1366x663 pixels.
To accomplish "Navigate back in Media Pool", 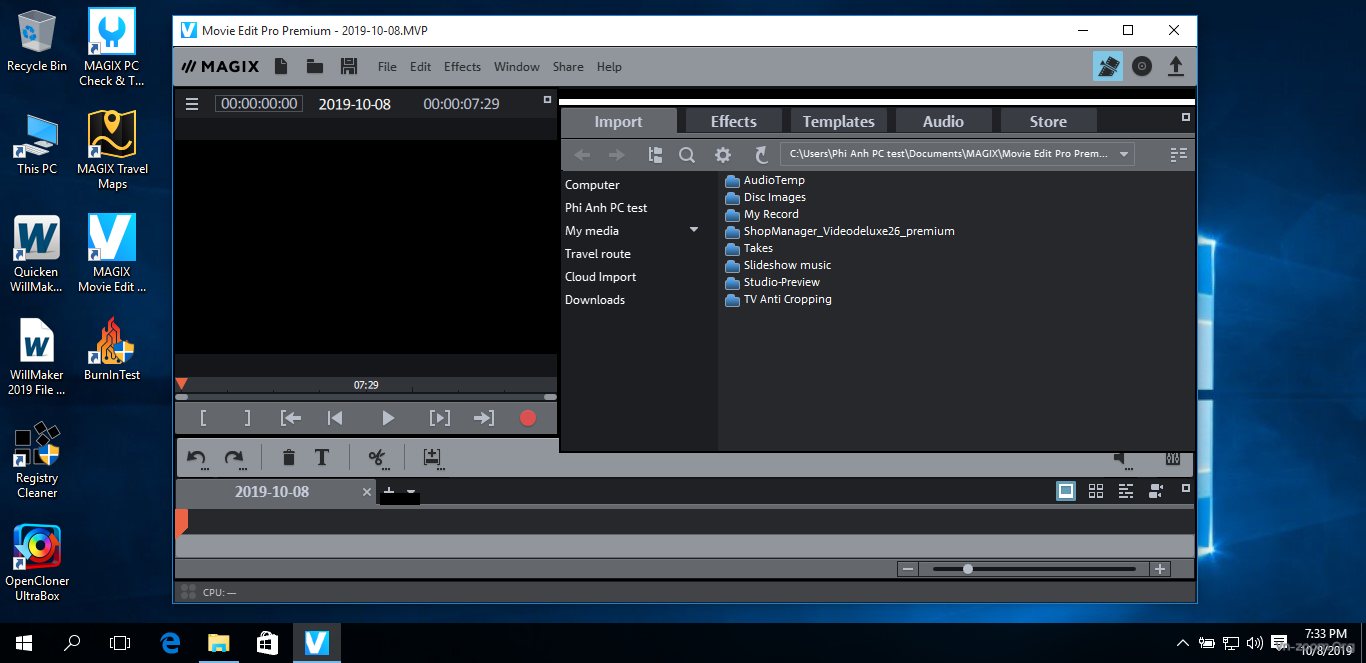I will click(582, 155).
